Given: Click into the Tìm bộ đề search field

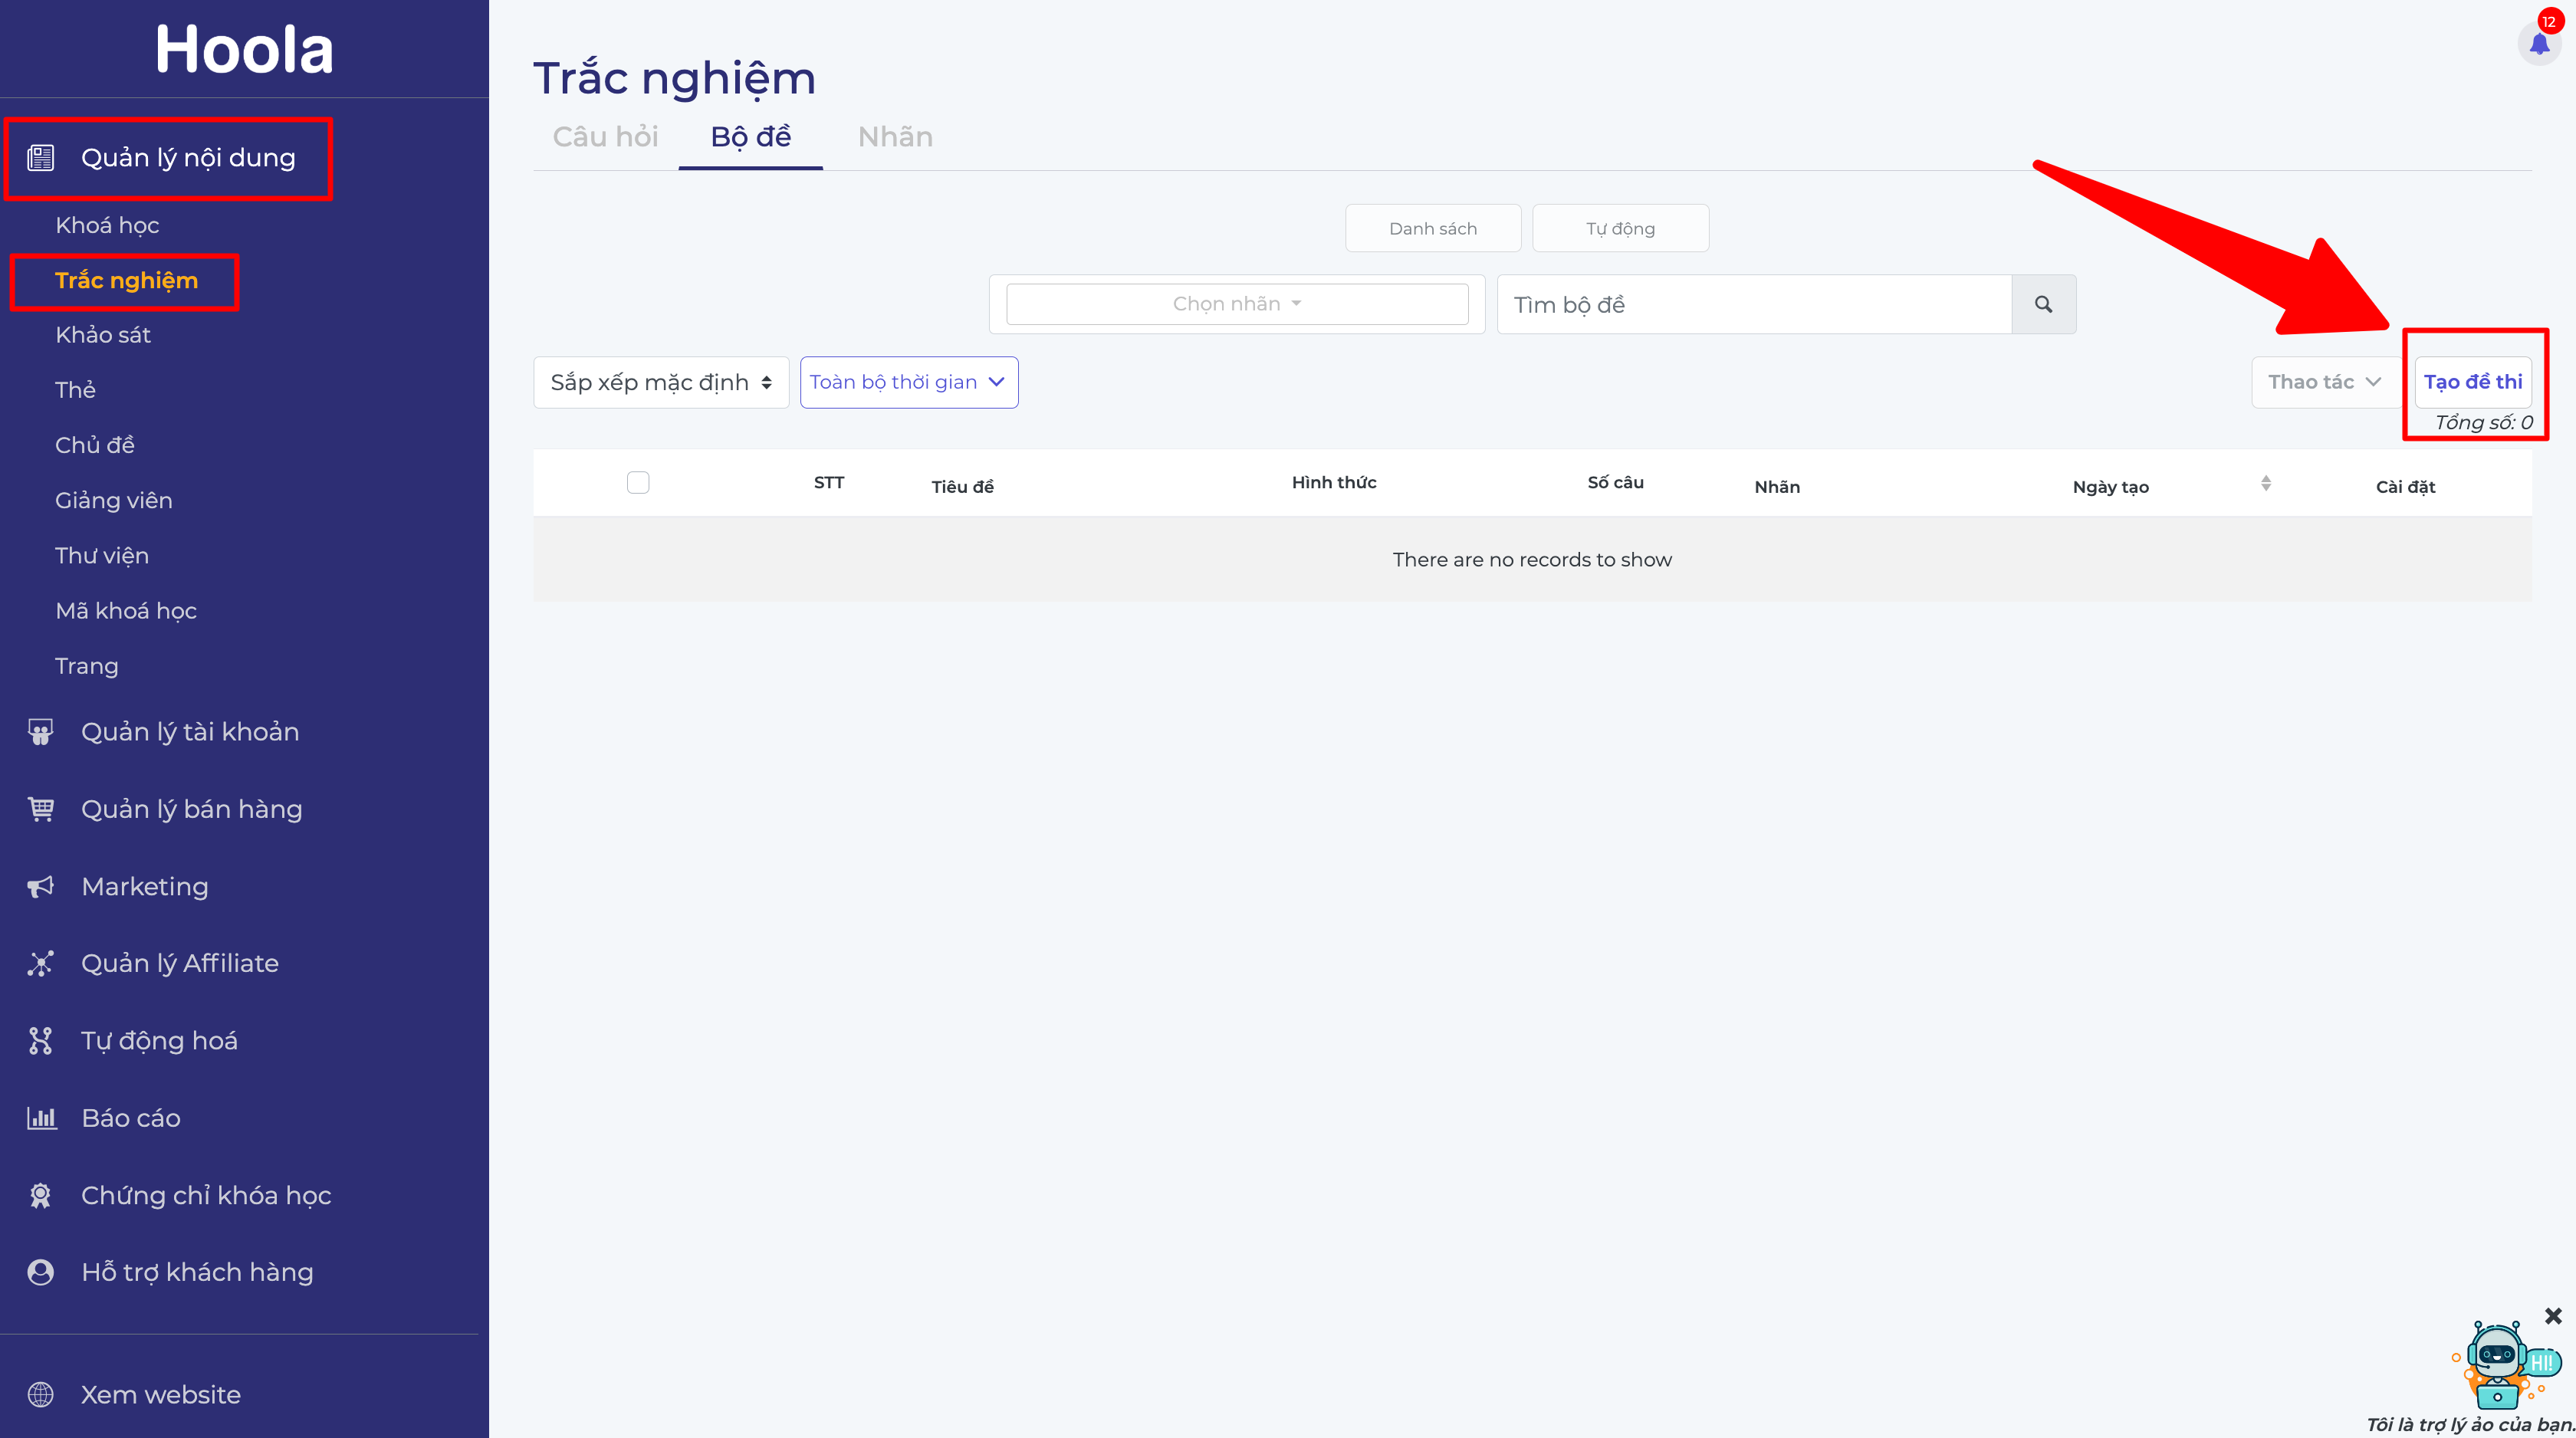Looking at the screenshot, I should click(x=1754, y=304).
